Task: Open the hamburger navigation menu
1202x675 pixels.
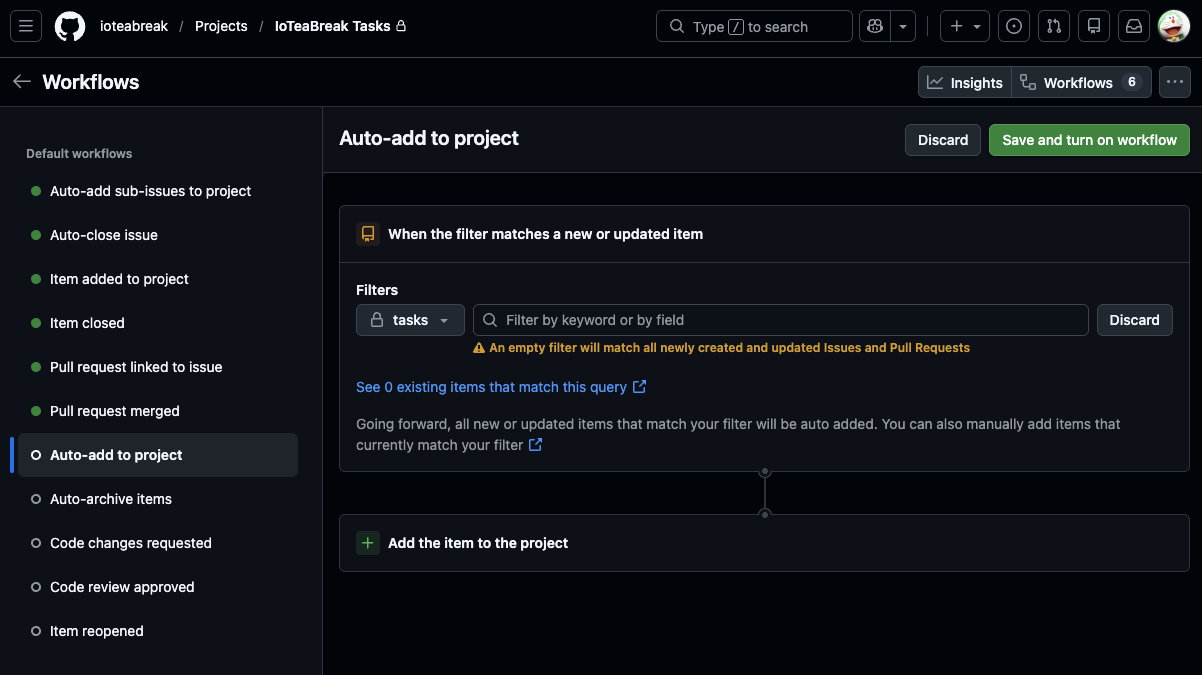Action: tap(26, 27)
